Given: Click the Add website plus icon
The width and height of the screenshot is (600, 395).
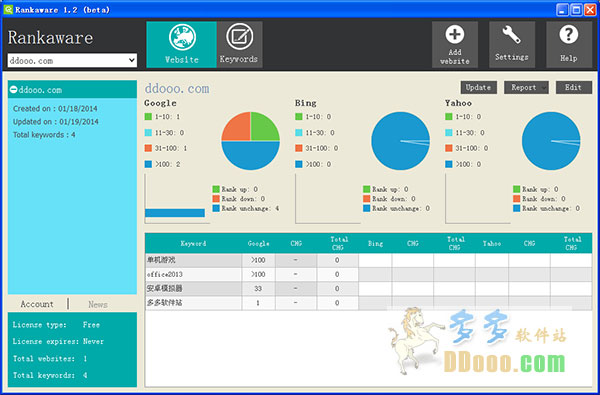Looking at the screenshot, I should pyautogui.click(x=455, y=35).
